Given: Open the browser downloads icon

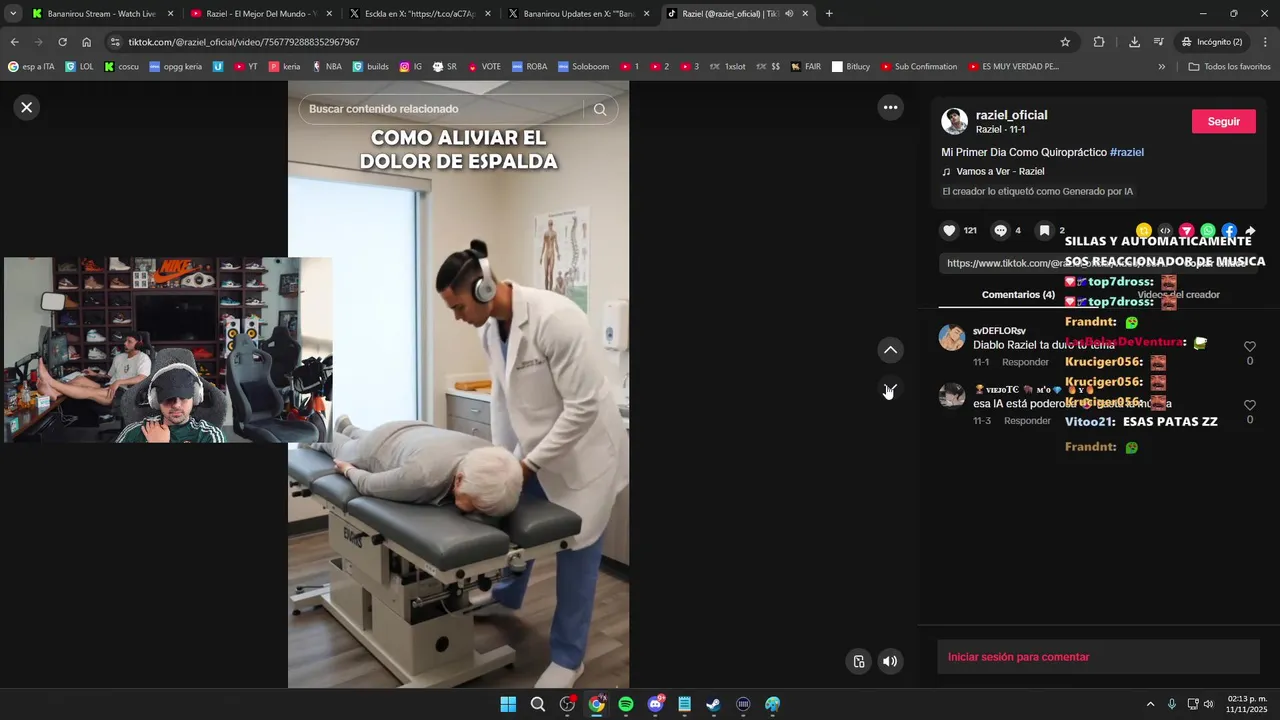Looking at the screenshot, I should pos(1134,42).
